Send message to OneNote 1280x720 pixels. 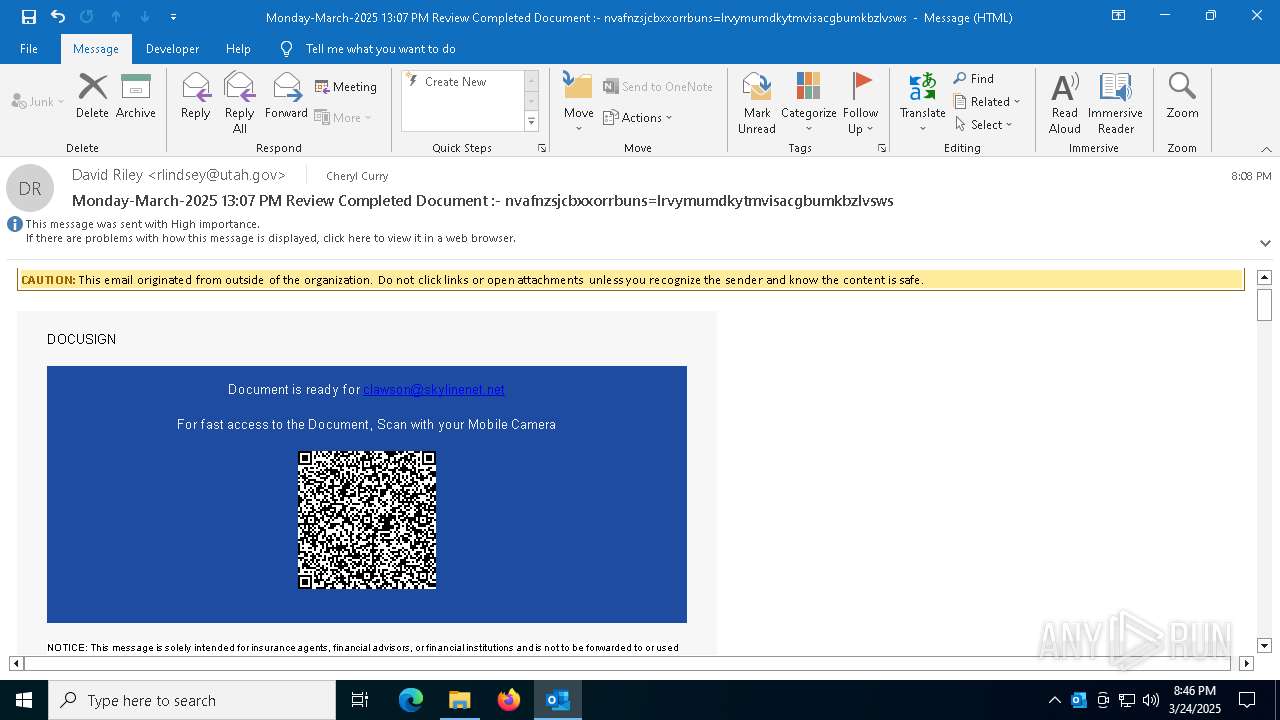658,87
